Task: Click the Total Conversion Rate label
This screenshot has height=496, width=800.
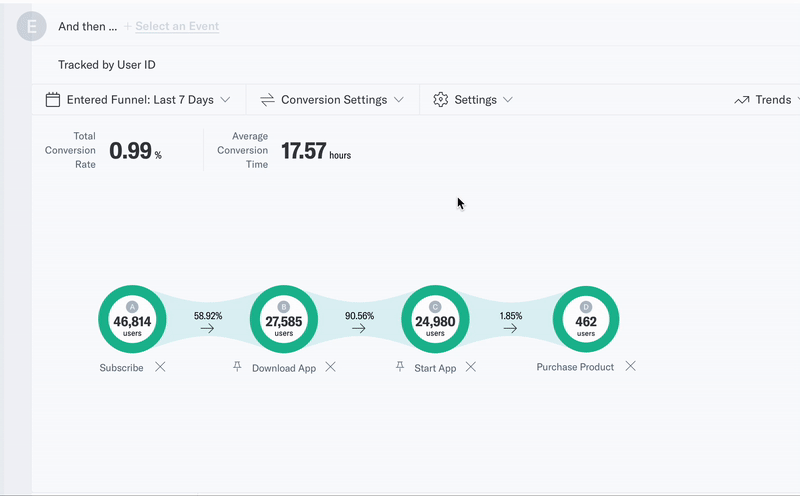Action: 70,150
